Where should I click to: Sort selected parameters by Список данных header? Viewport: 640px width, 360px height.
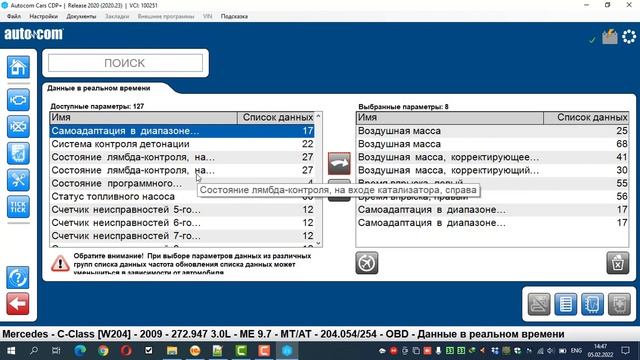586,118
